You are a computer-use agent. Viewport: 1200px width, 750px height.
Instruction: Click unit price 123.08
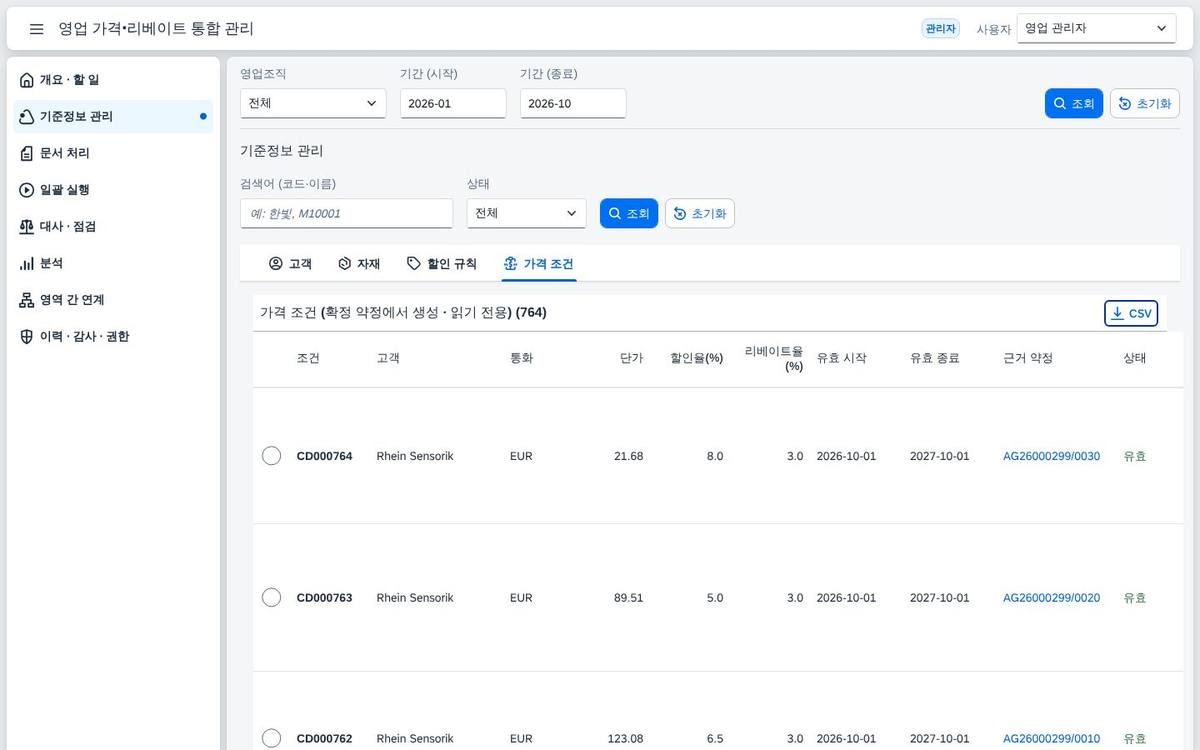click(626, 739)
